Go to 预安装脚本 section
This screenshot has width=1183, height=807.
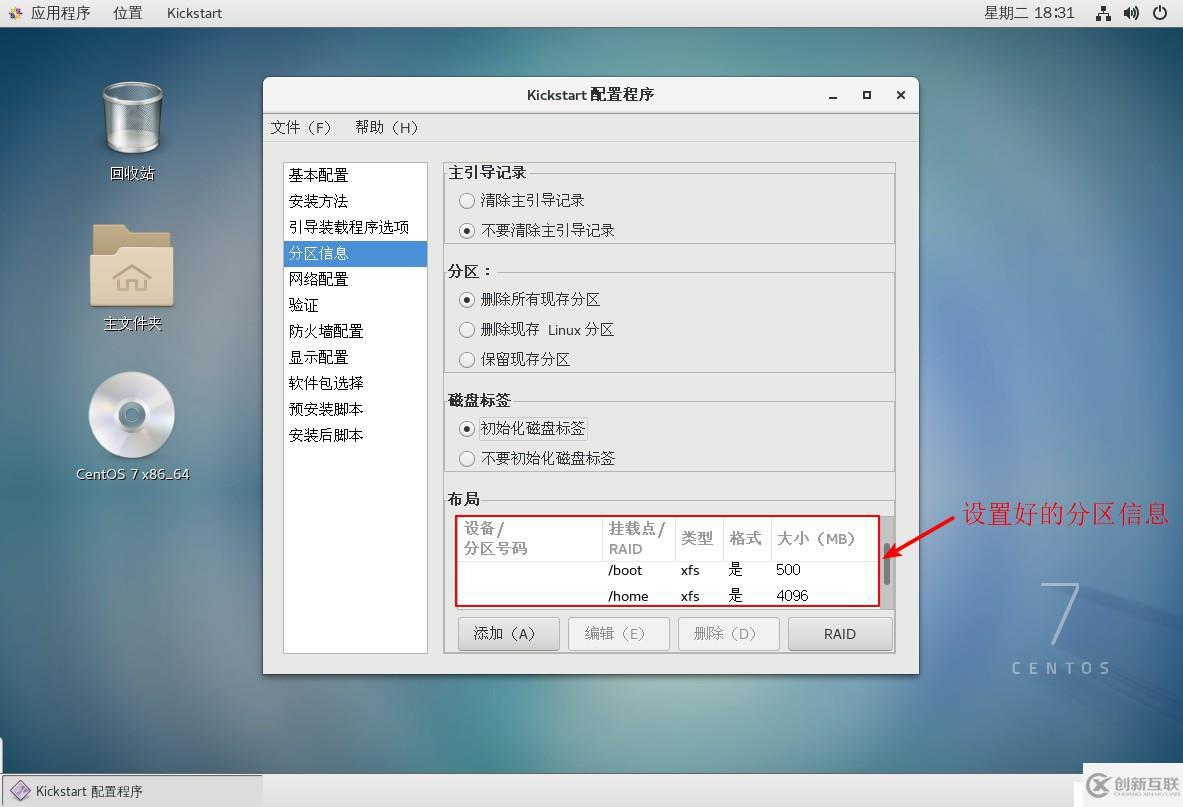(x=355, y=410)
